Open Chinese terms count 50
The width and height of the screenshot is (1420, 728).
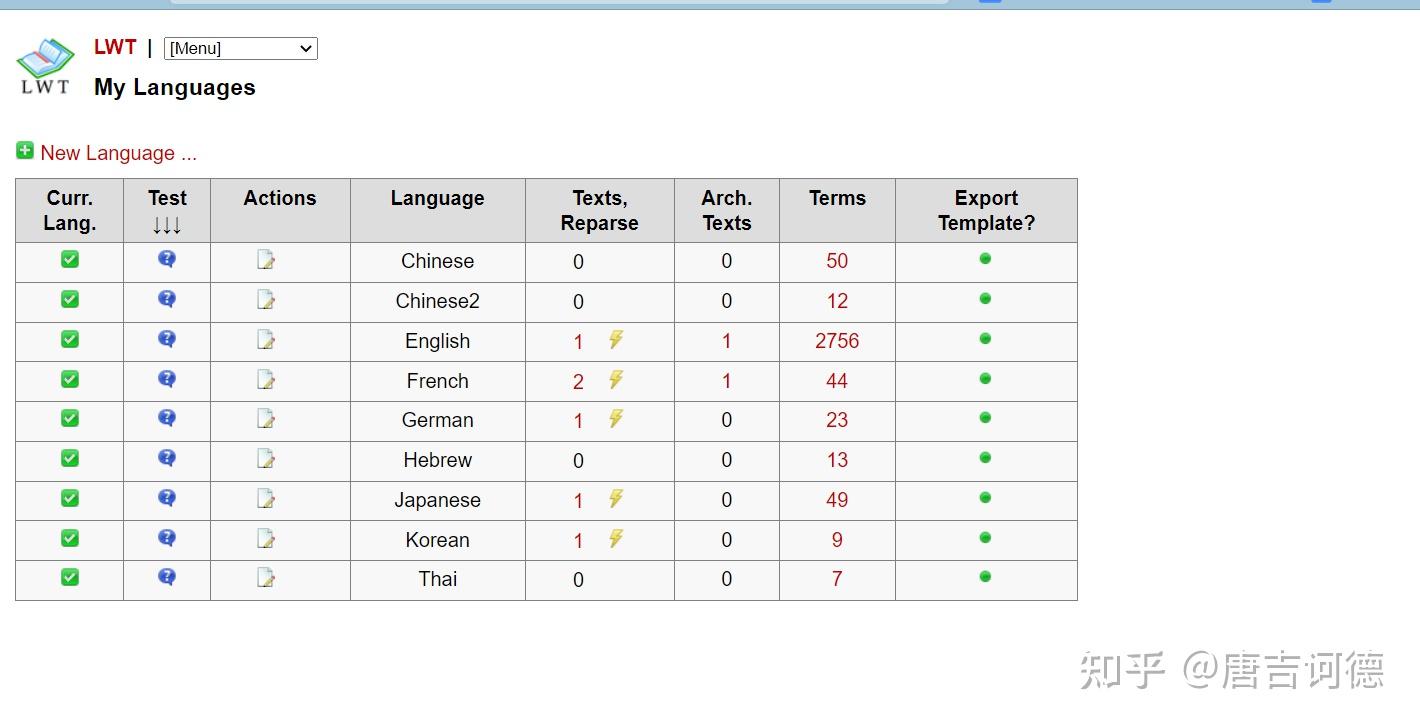tap(837, 261)
